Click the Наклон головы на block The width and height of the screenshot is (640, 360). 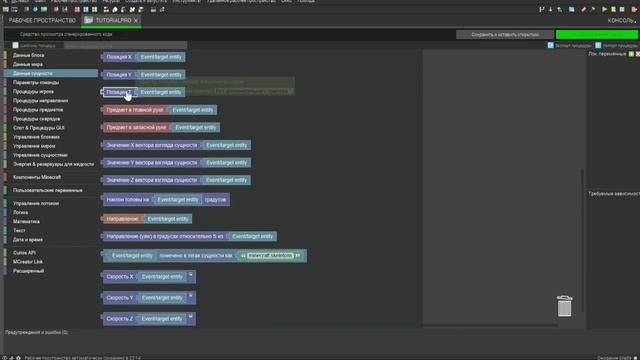[x=127, y=200]
